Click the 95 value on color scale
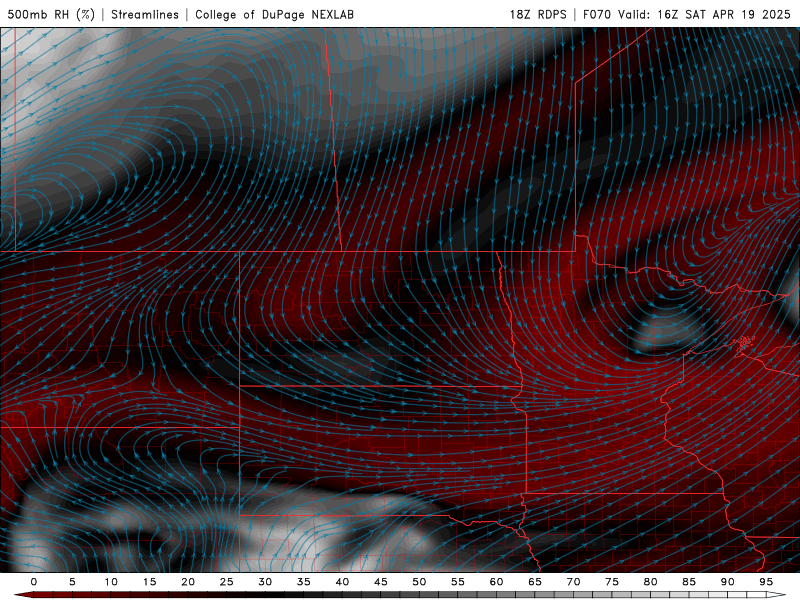 point(766,582)
